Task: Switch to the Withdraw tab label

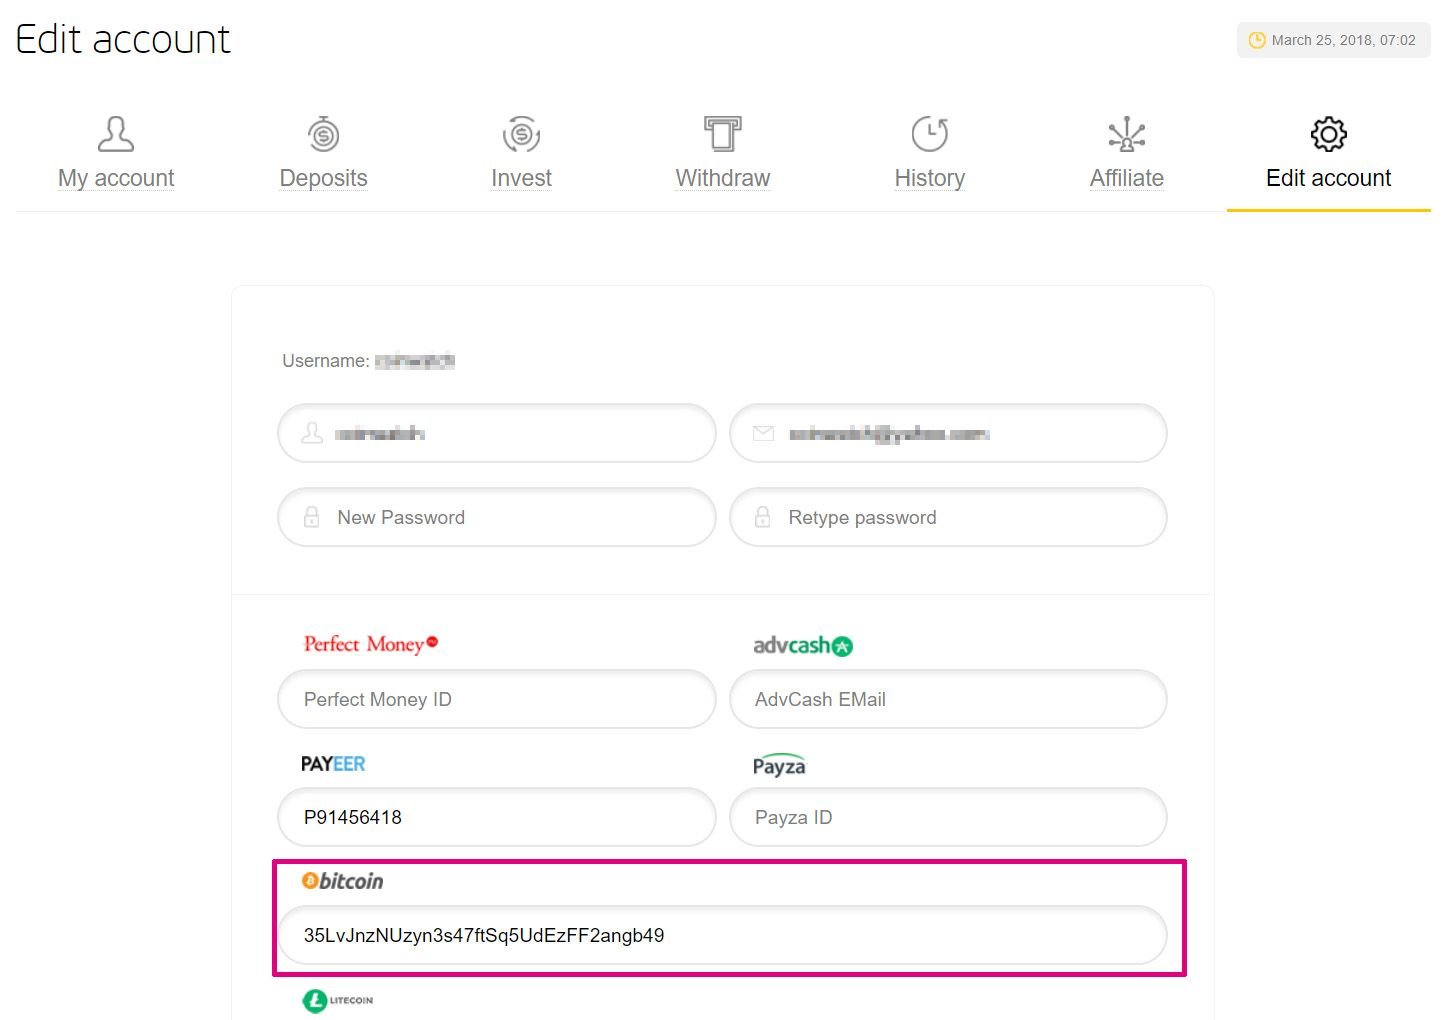Action: (722, 178)
